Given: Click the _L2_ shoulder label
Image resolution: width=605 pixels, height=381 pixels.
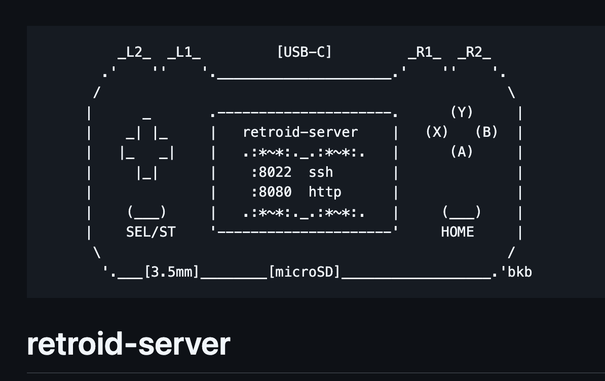Looking at the screenshot, I should 134,52.
